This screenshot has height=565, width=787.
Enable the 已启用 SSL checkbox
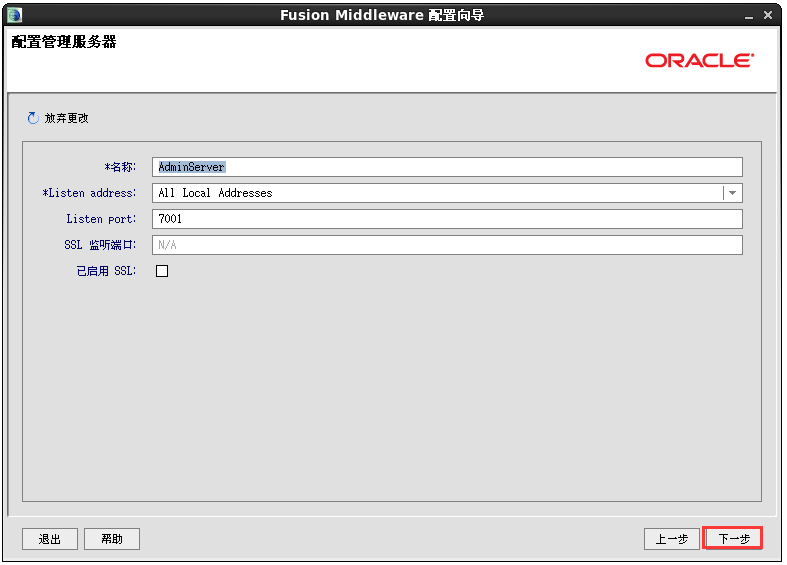162,271
